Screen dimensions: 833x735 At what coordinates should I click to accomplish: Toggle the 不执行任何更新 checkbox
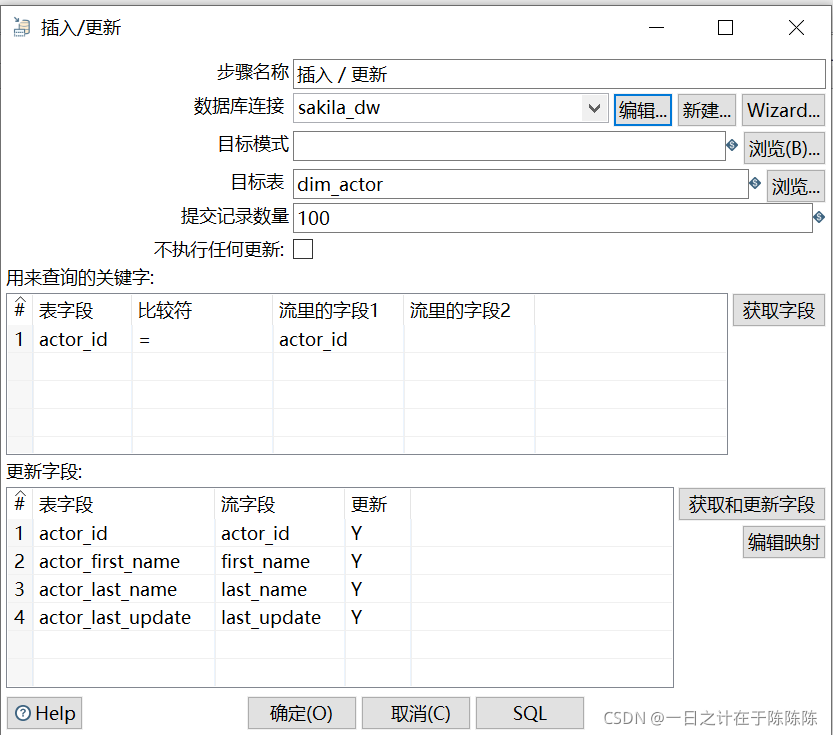point(303,249)
